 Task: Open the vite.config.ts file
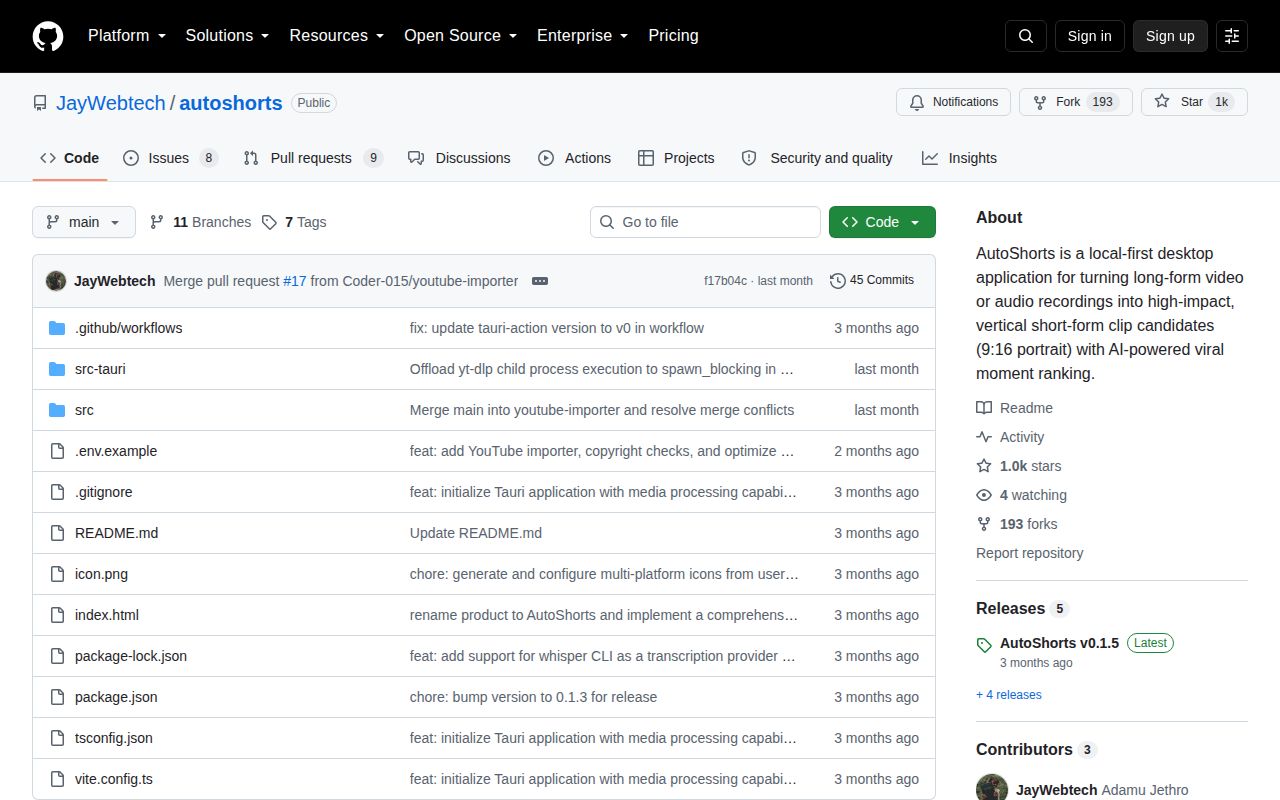tap(114, 779)
